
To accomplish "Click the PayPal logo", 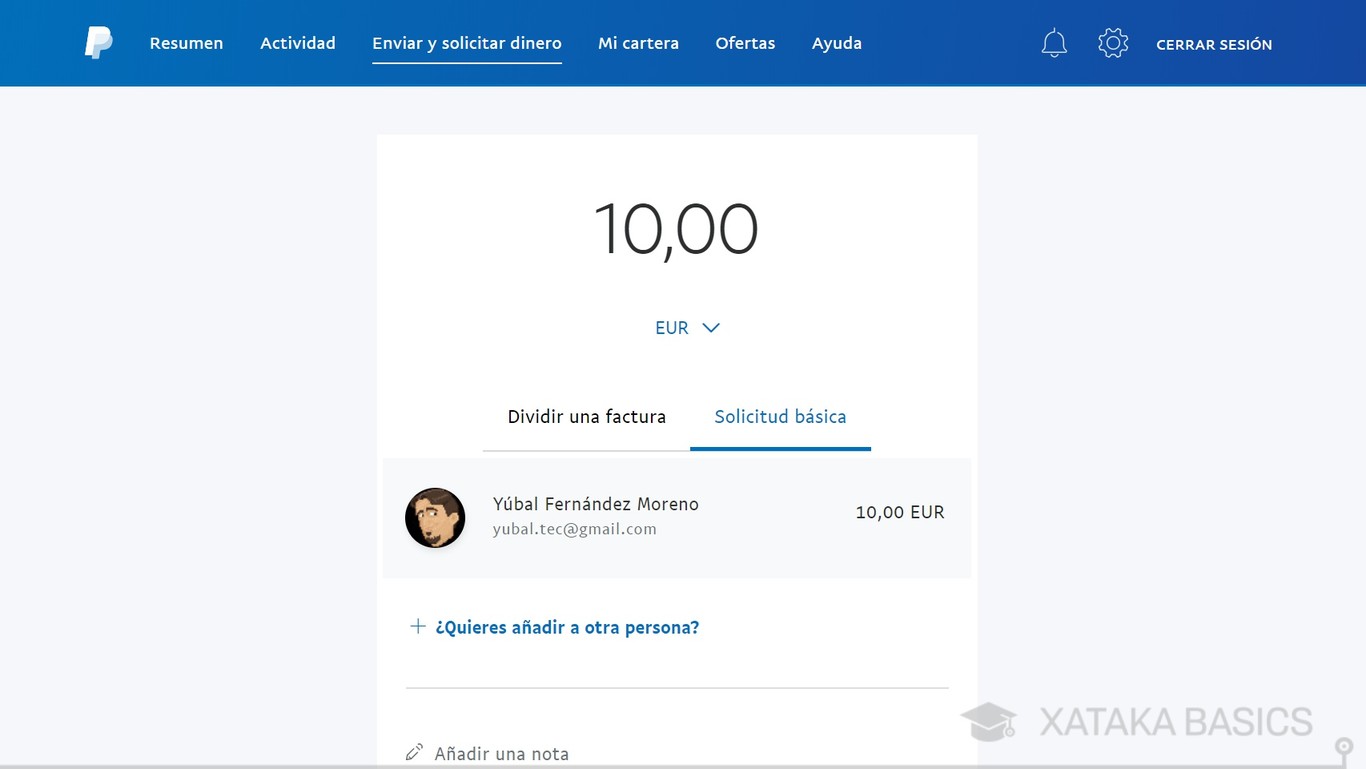I will pyautogui.click(x=97, y=42).
